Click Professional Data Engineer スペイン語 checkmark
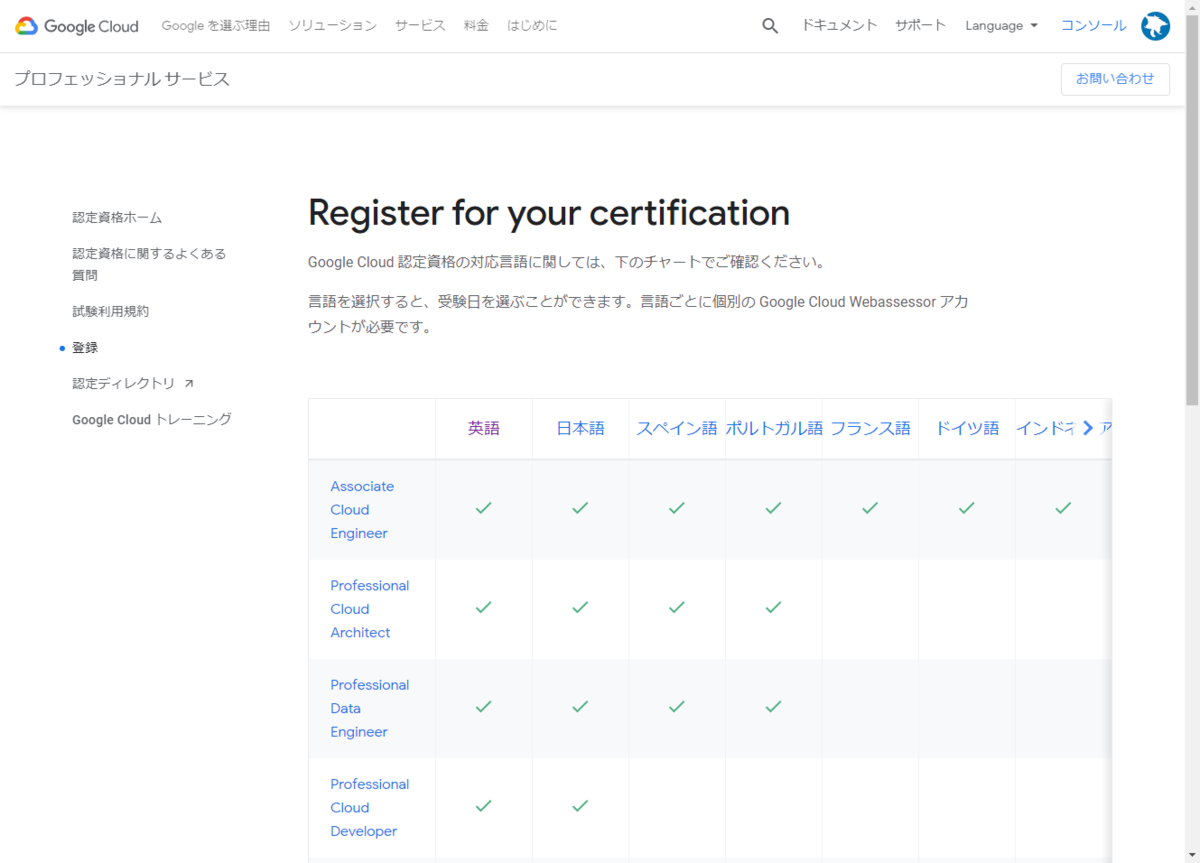Image resolution: width=1200 pixels, height=863 pixels. 677,706
